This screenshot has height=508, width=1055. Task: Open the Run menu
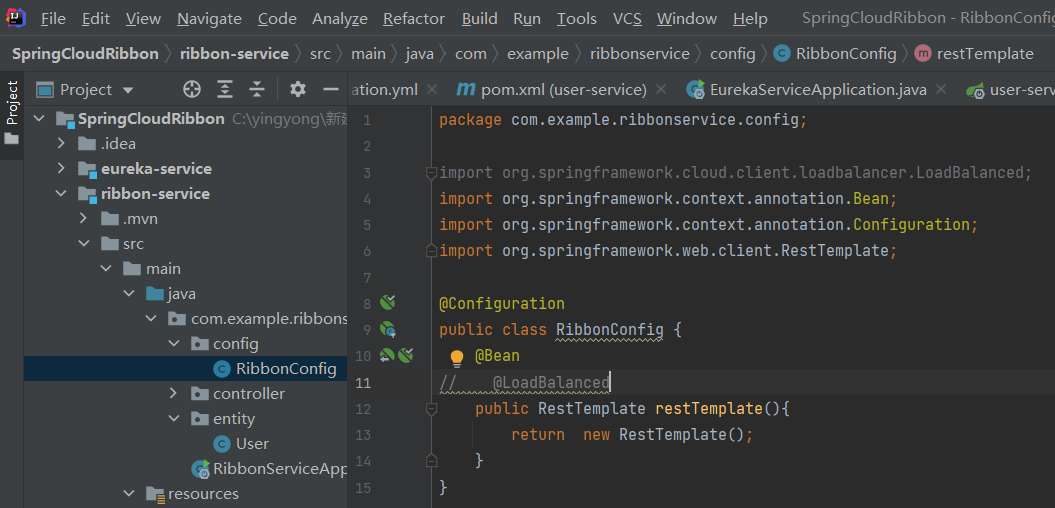pos(527,19)
